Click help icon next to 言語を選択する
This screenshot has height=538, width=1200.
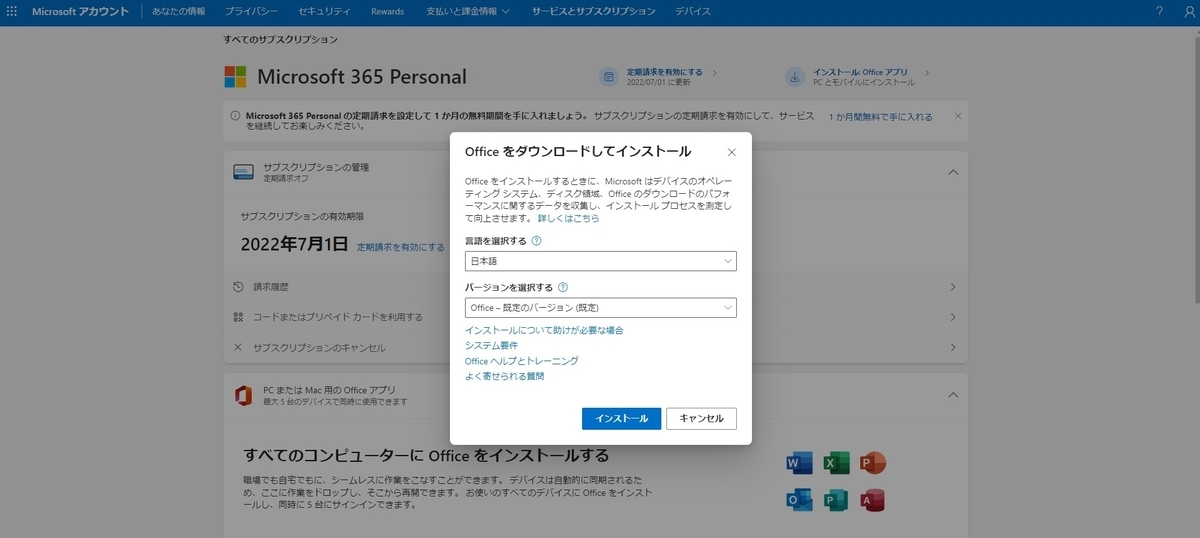coord(537,241)
